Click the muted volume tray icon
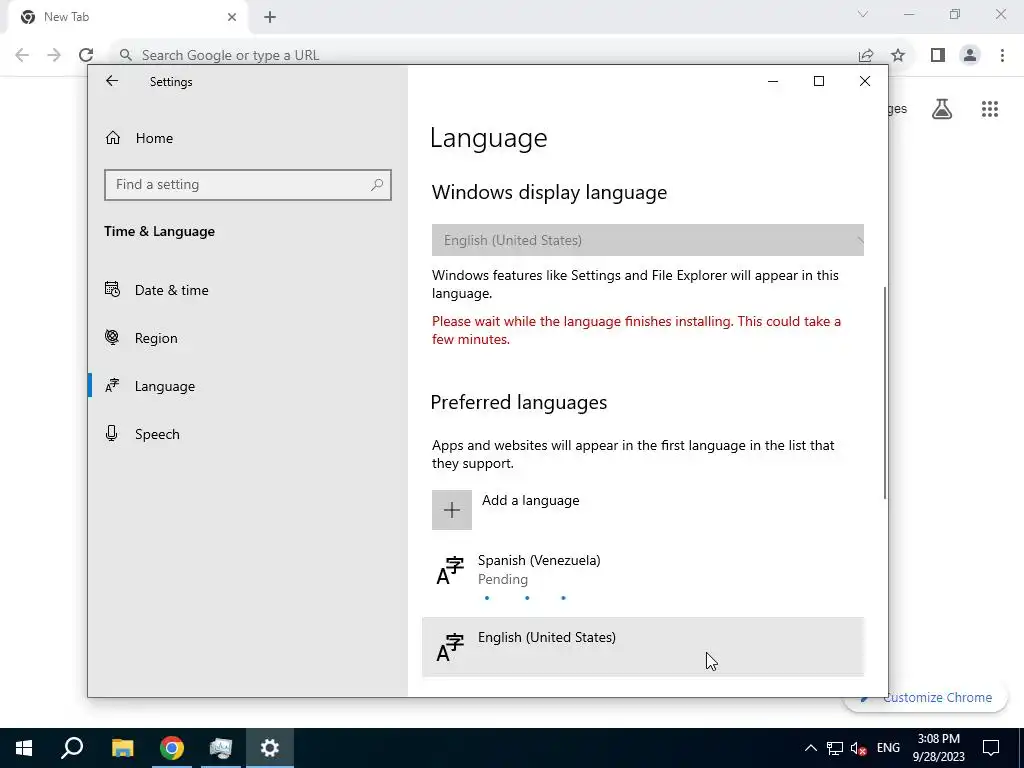This screenshot has width=1024, height=768. click(x=859, y=748)
